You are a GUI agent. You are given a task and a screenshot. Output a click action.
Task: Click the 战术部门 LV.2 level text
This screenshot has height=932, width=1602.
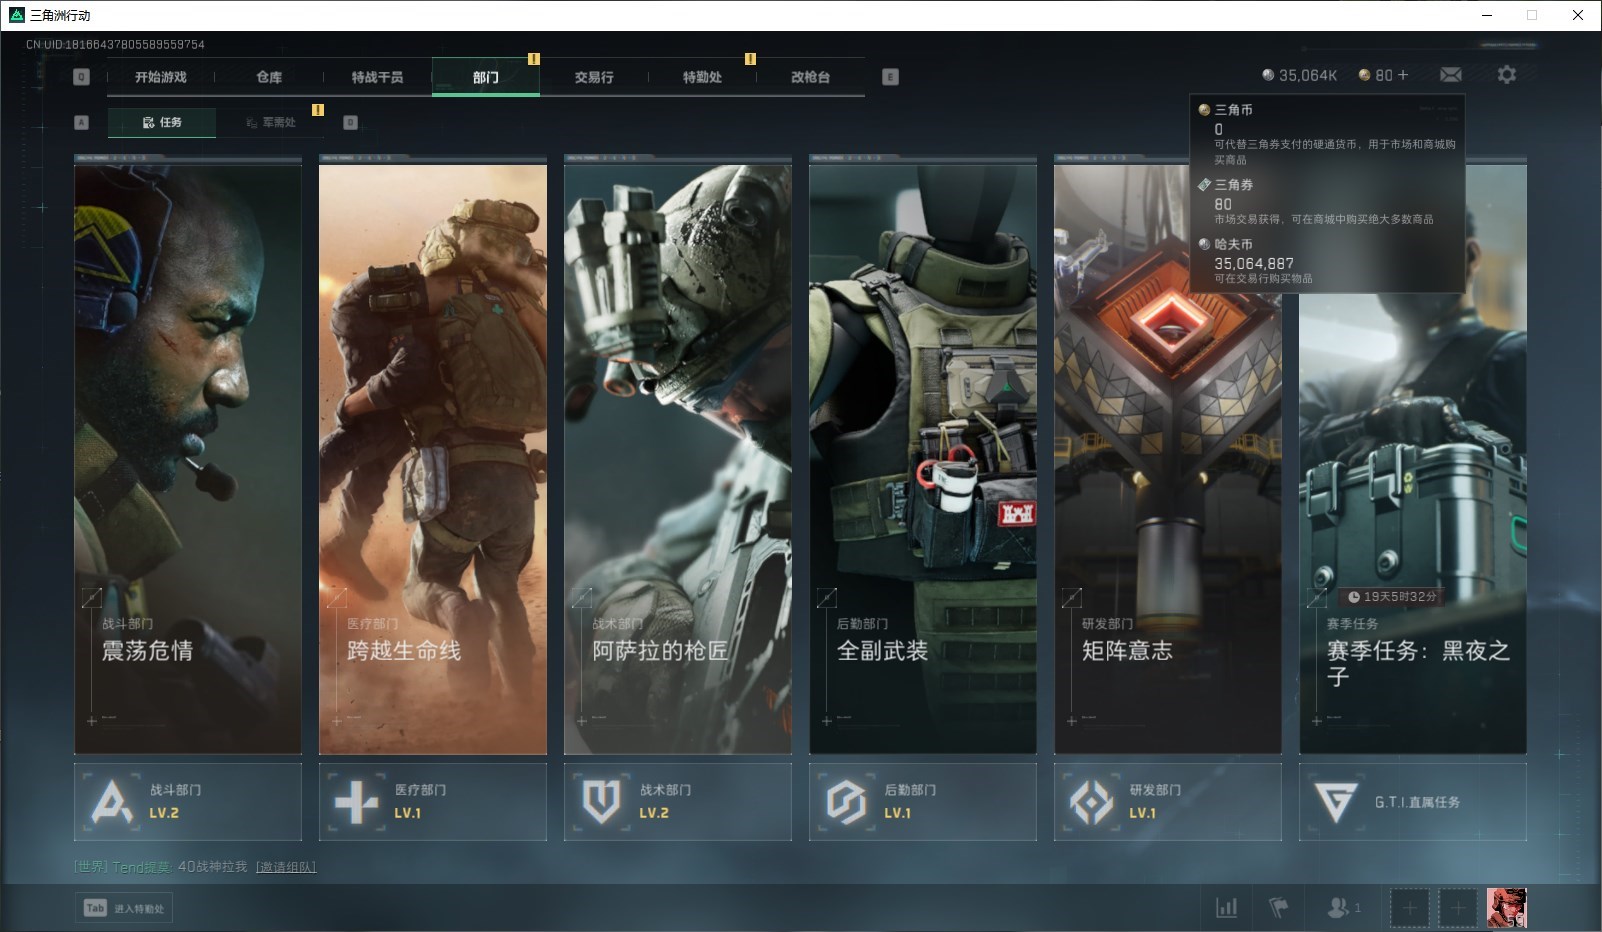pyautogui.click(x=654, y=813)
